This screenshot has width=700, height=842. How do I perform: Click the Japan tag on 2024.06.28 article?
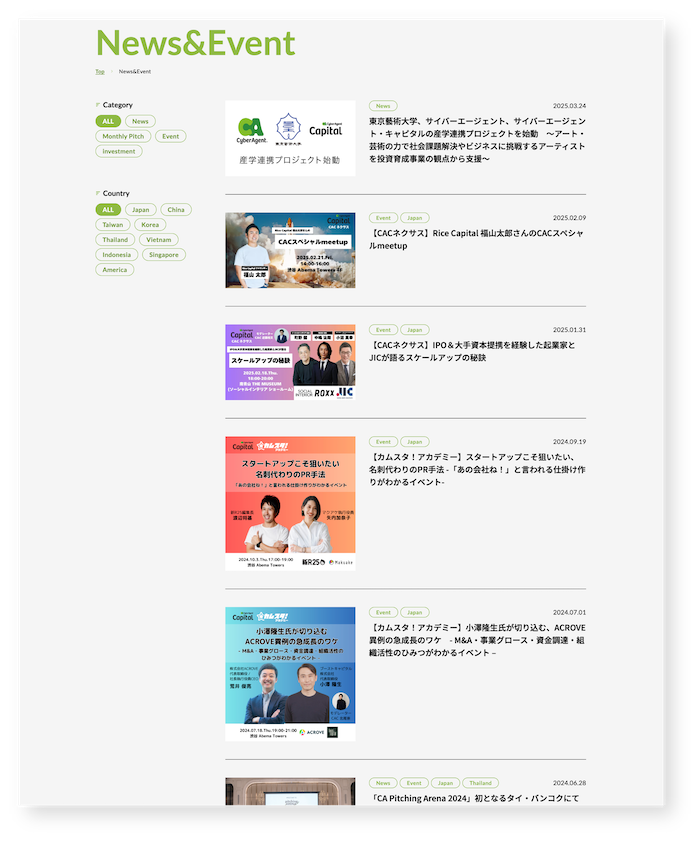[445, 783]
